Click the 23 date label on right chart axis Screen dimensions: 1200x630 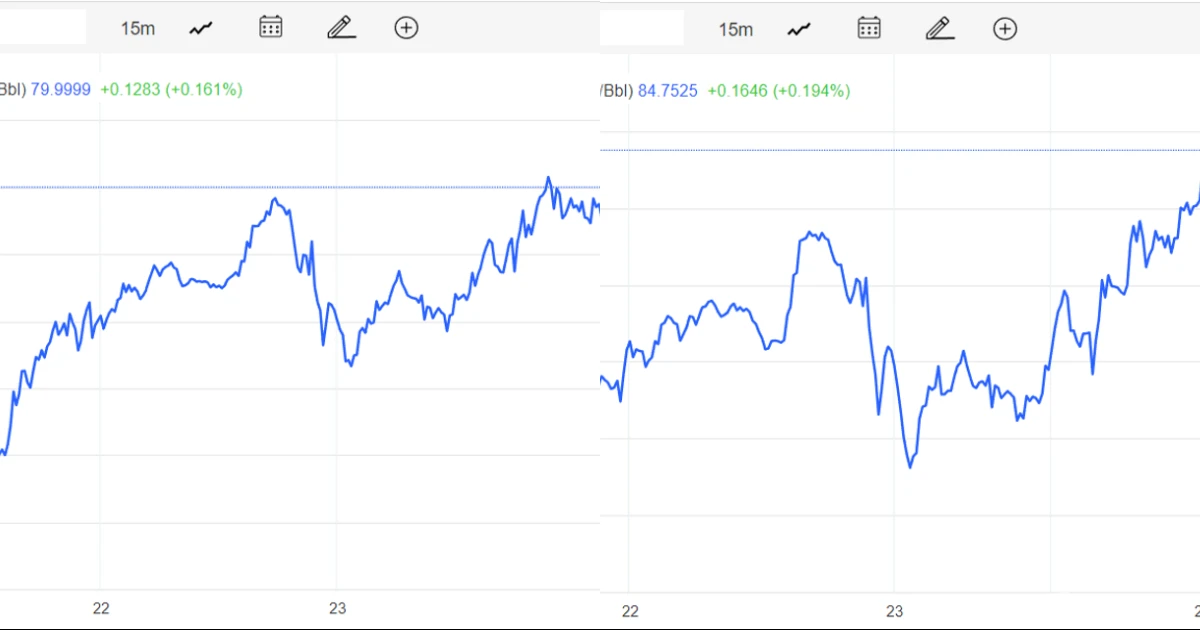click(x=895, y=609)
